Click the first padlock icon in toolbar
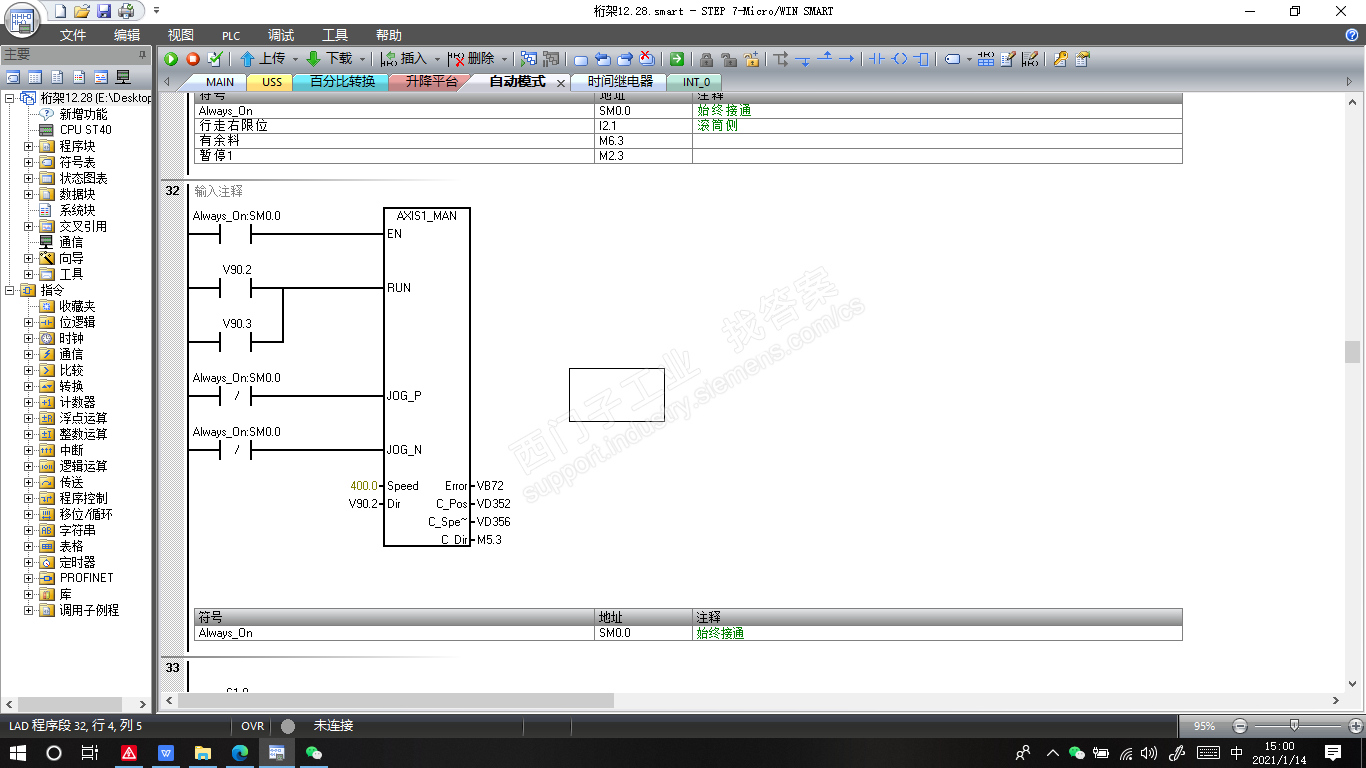 706,59
